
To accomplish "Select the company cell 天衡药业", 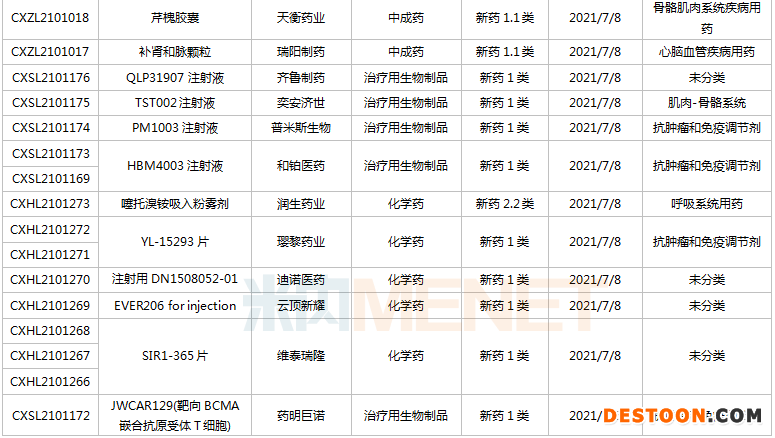I will click(x=301, y=18).
